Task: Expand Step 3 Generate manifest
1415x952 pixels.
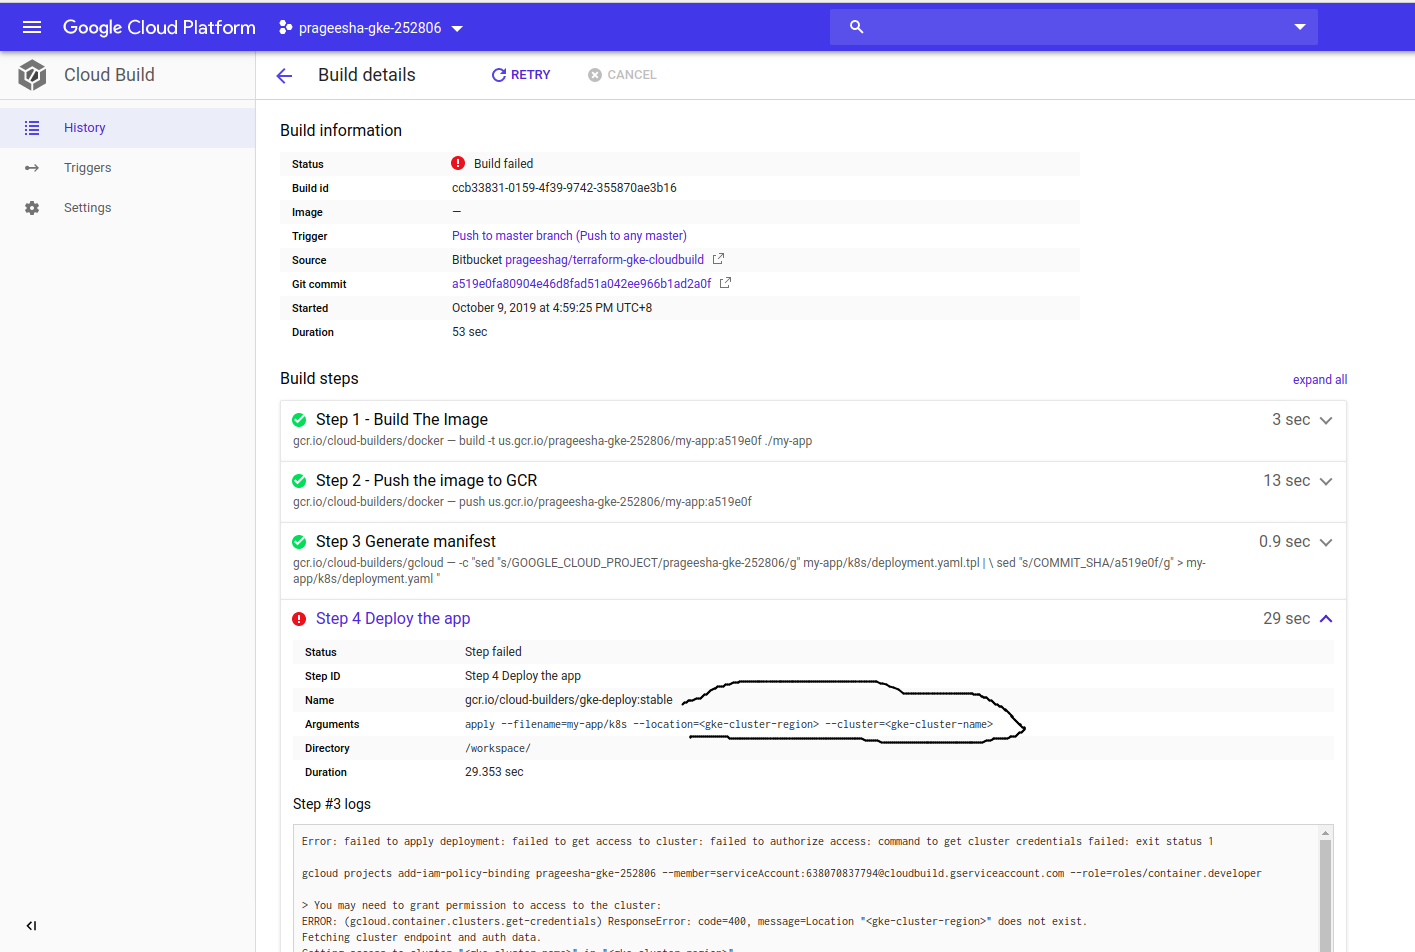Action: click(1326, 542)
